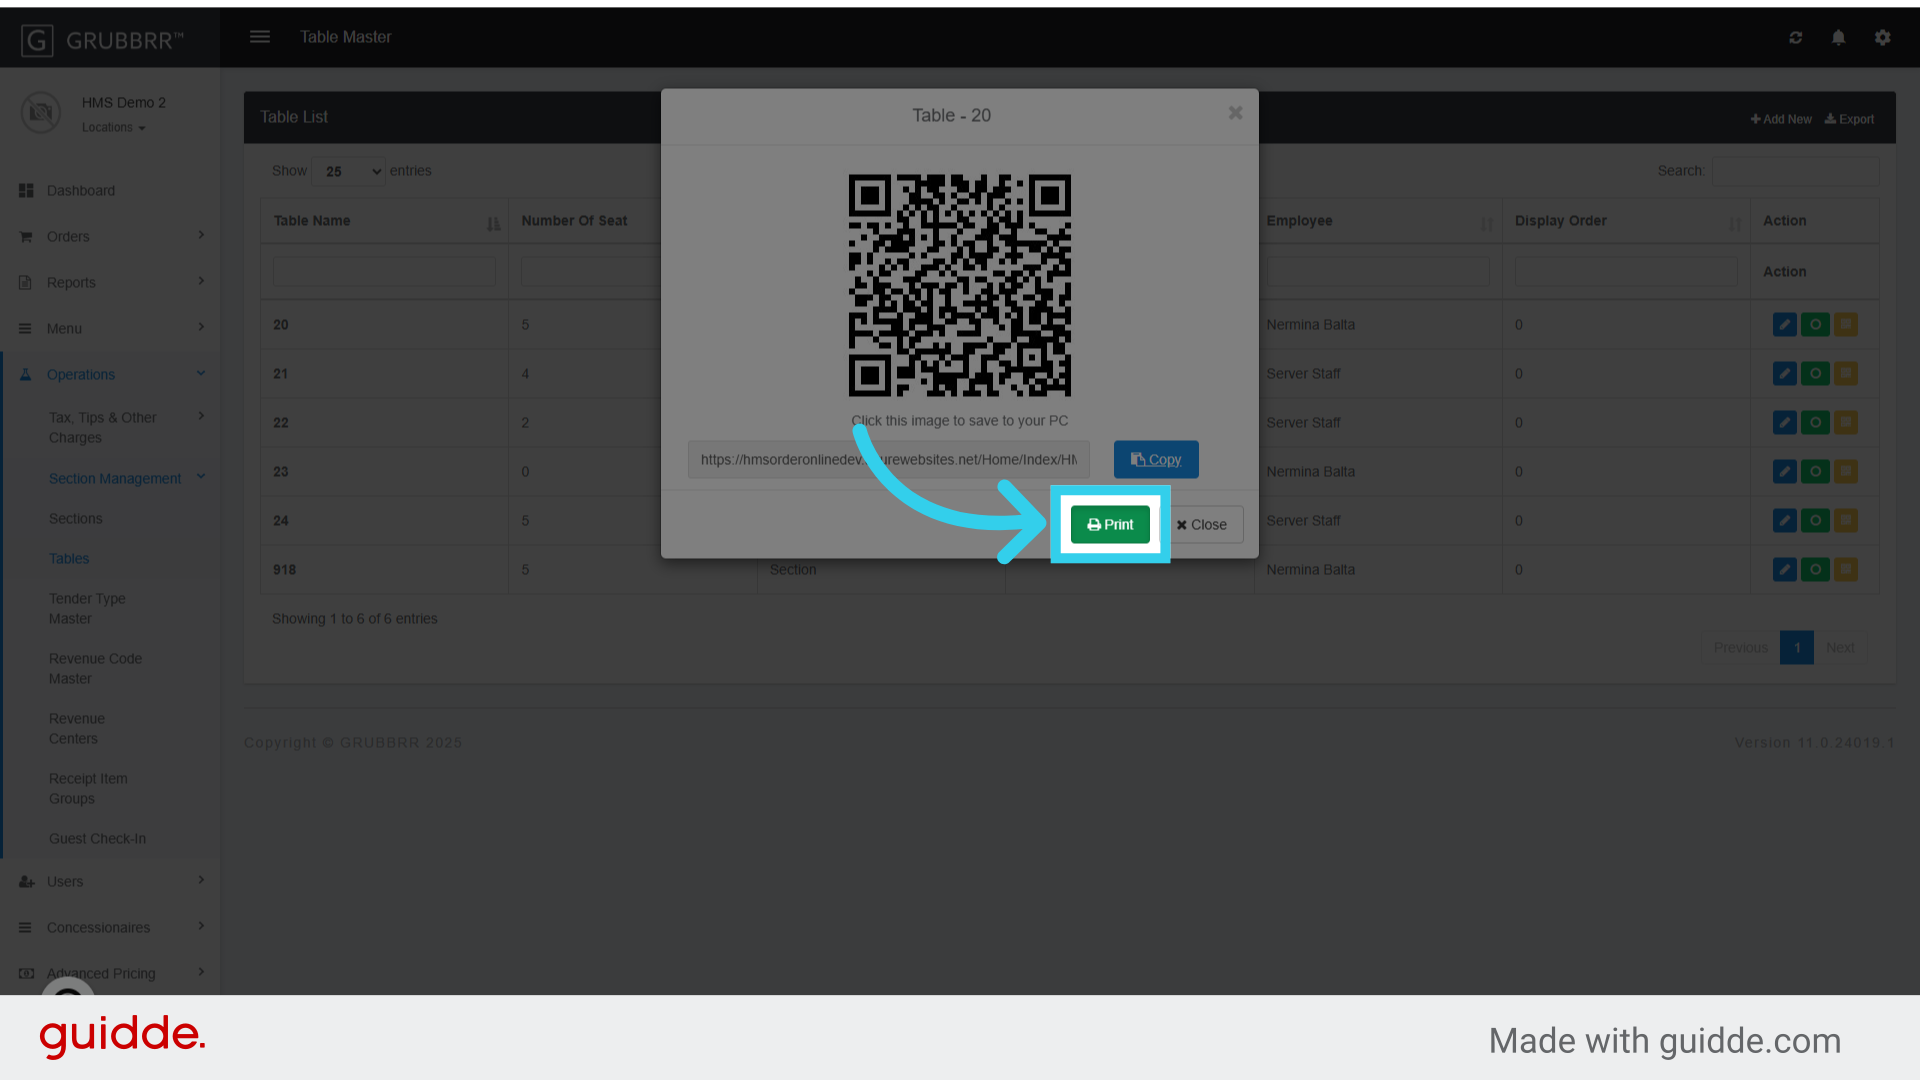
Task: Copy the table ordering URL
Action: tap(1156, 460)
